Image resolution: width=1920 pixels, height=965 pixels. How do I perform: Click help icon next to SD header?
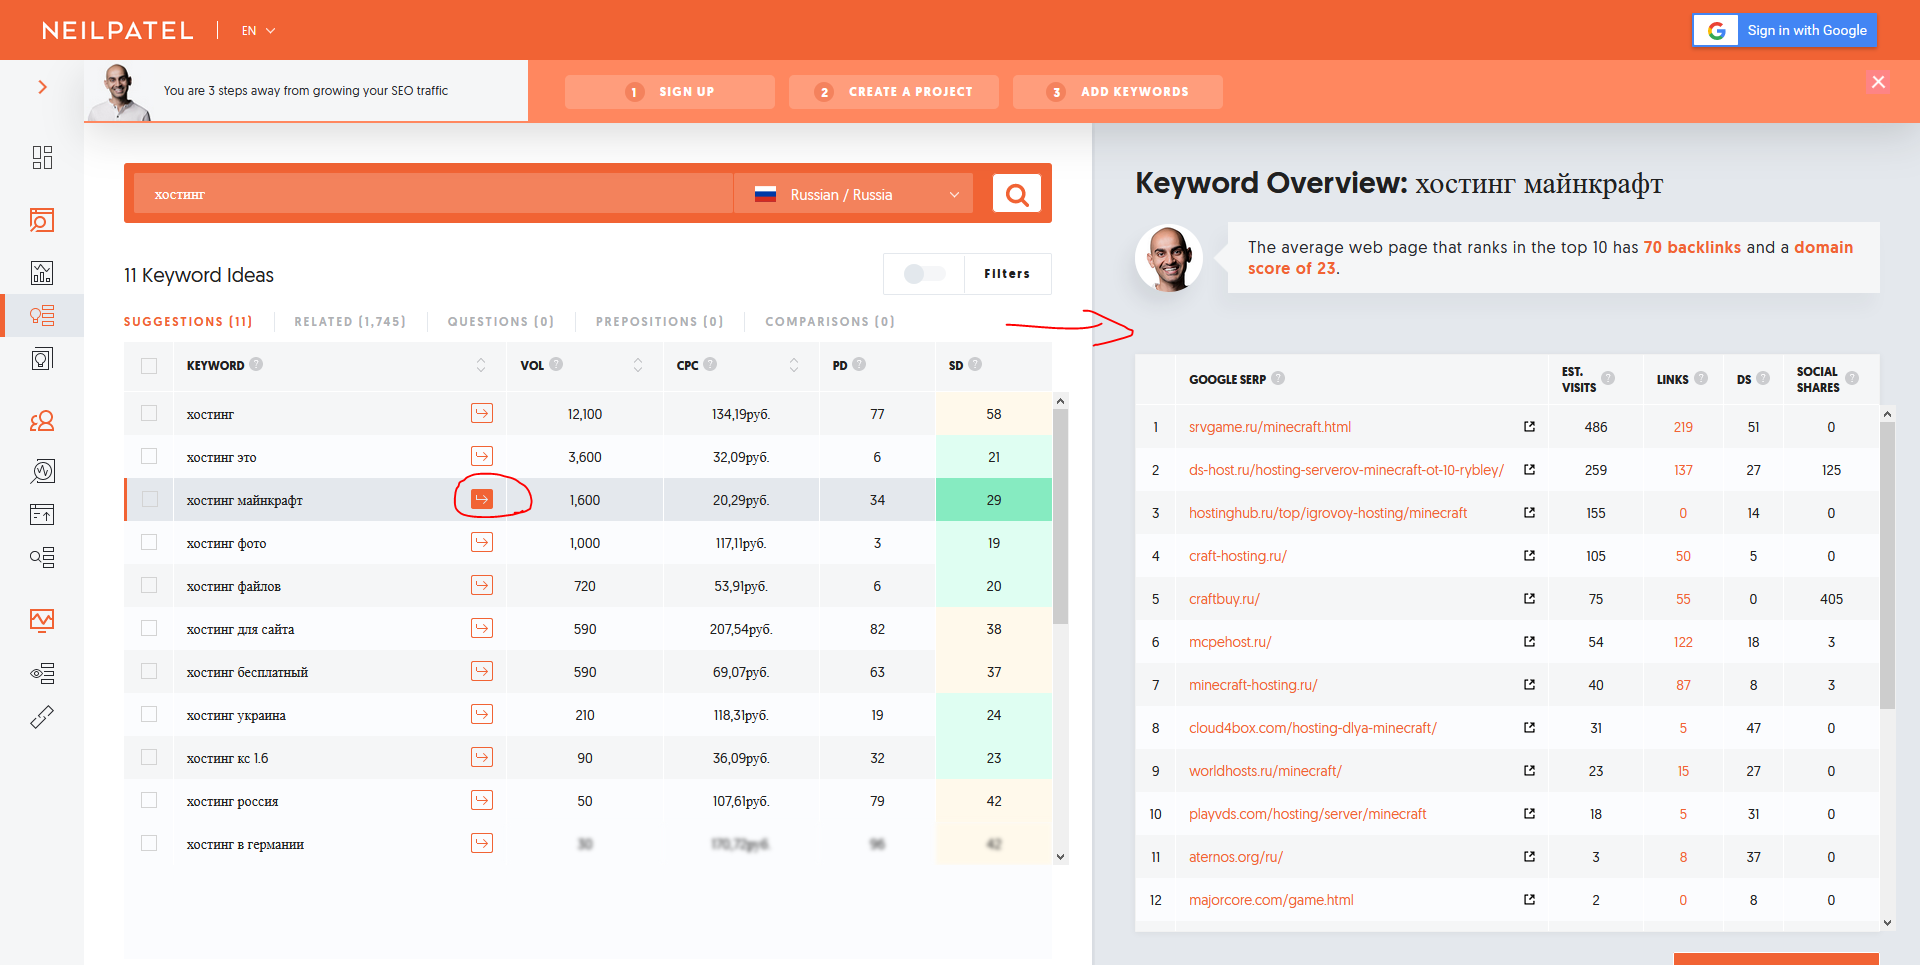coord(975,364)
